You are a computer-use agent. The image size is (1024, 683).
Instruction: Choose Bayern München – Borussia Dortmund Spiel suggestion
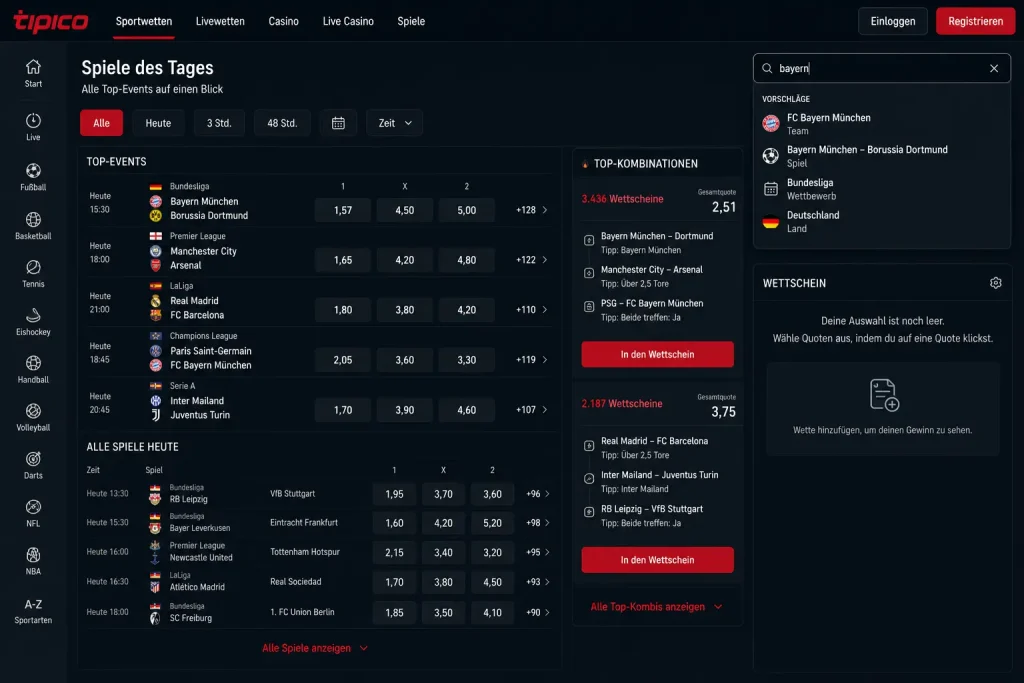click(882, 157)
